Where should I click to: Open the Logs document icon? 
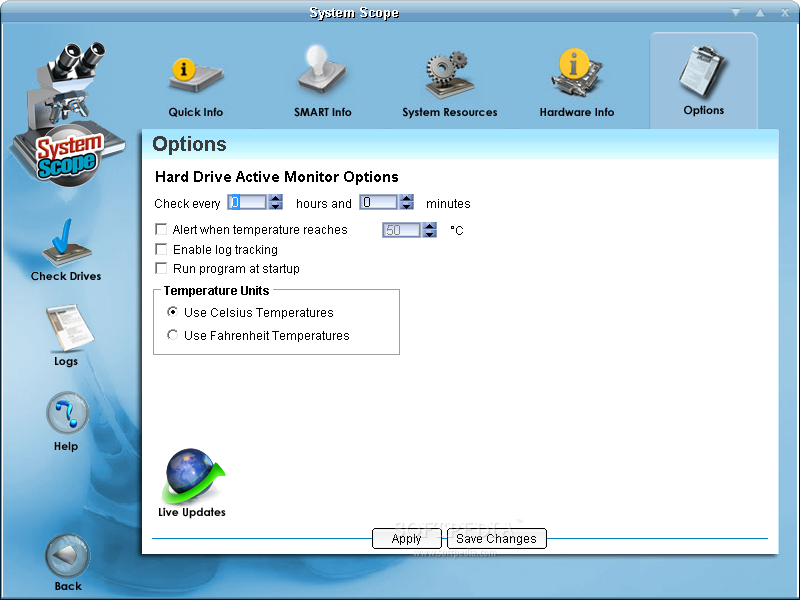(69, 328)
